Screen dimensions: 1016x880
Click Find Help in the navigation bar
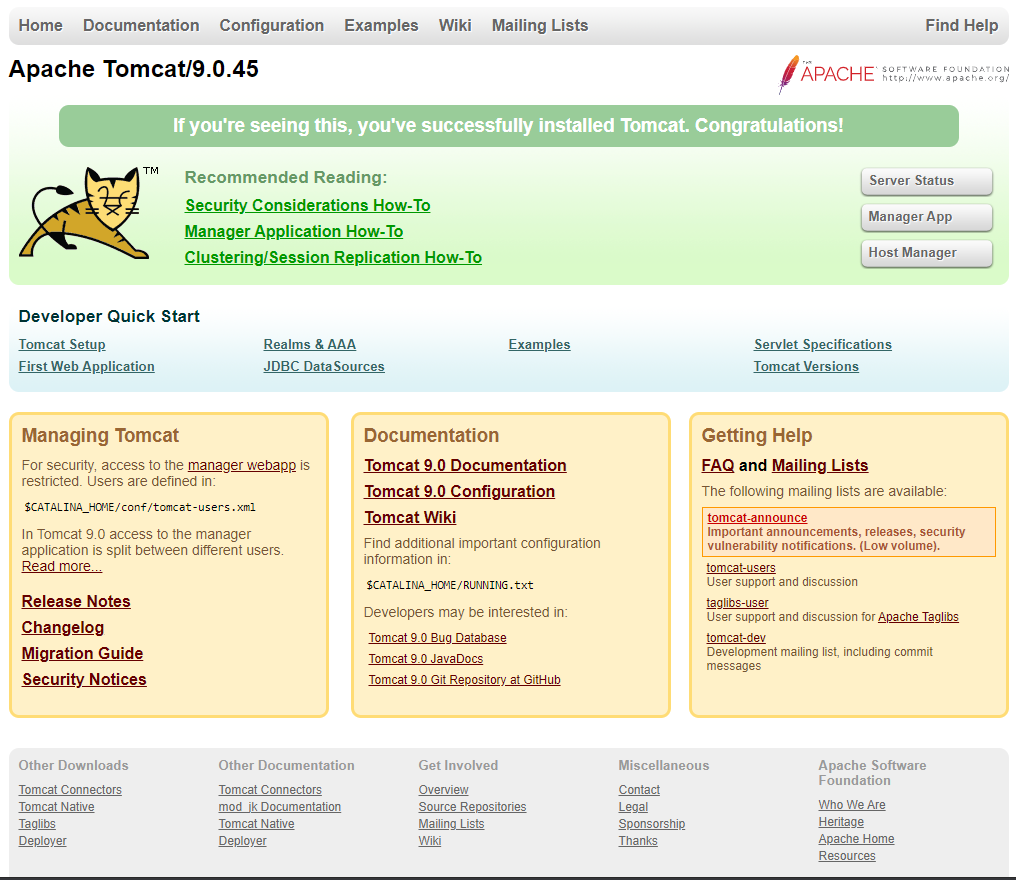pyautogui.click(x=961, y=25)
